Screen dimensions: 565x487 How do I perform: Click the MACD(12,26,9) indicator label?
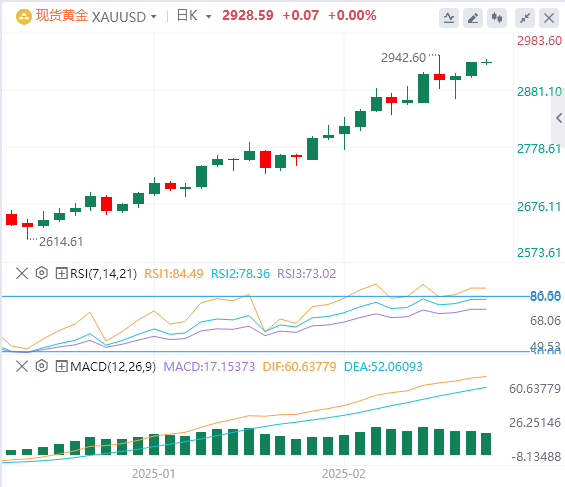coord(113,366)
